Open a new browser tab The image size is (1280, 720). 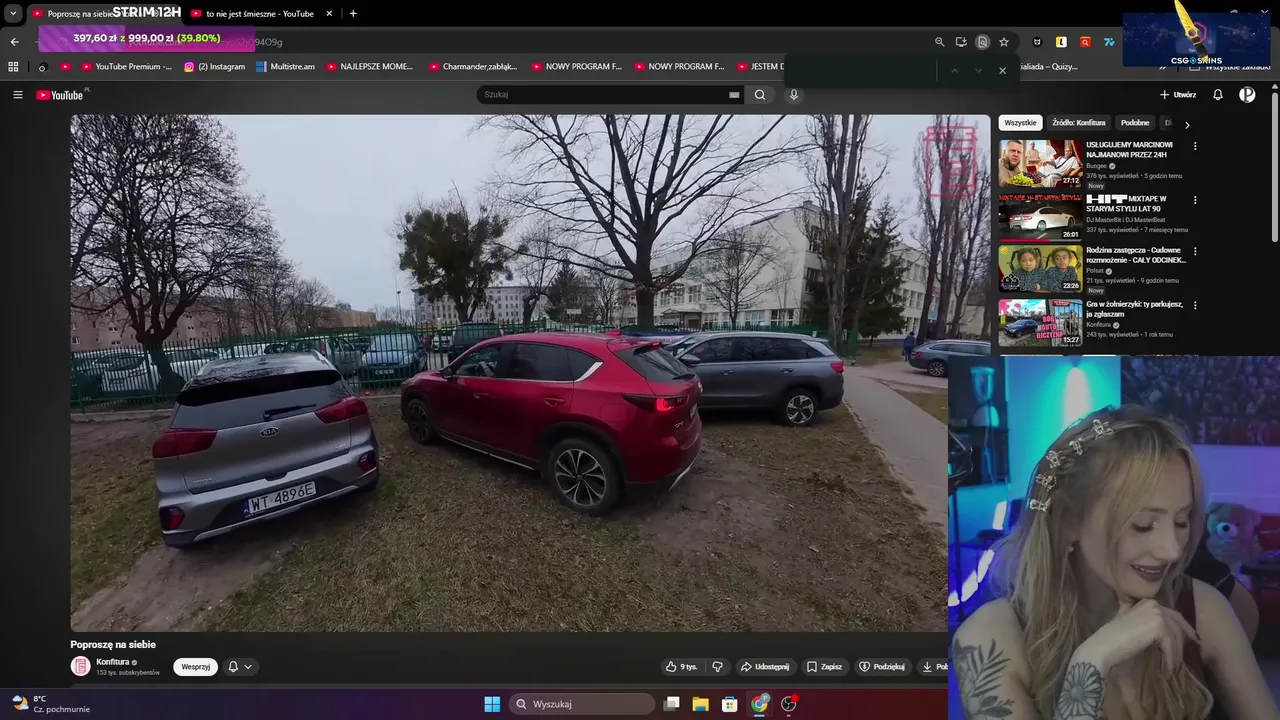[x=353, y=14]
